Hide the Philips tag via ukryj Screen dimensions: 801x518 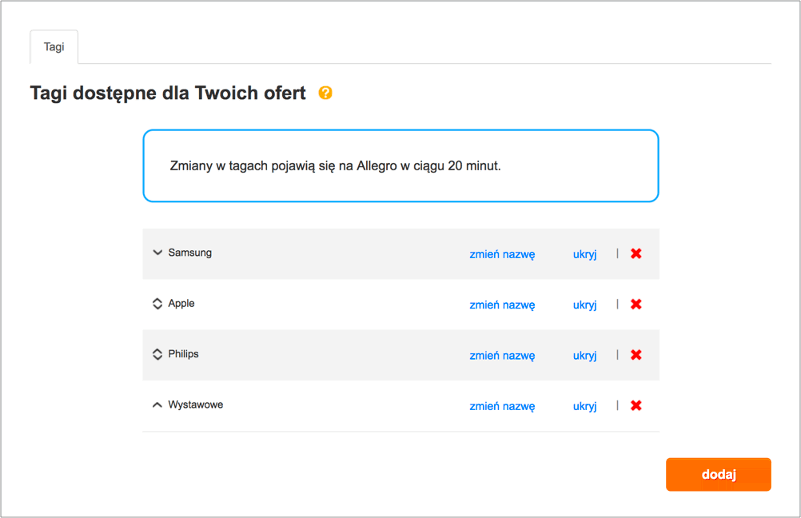pyautogui.click(x=584, y=355)
